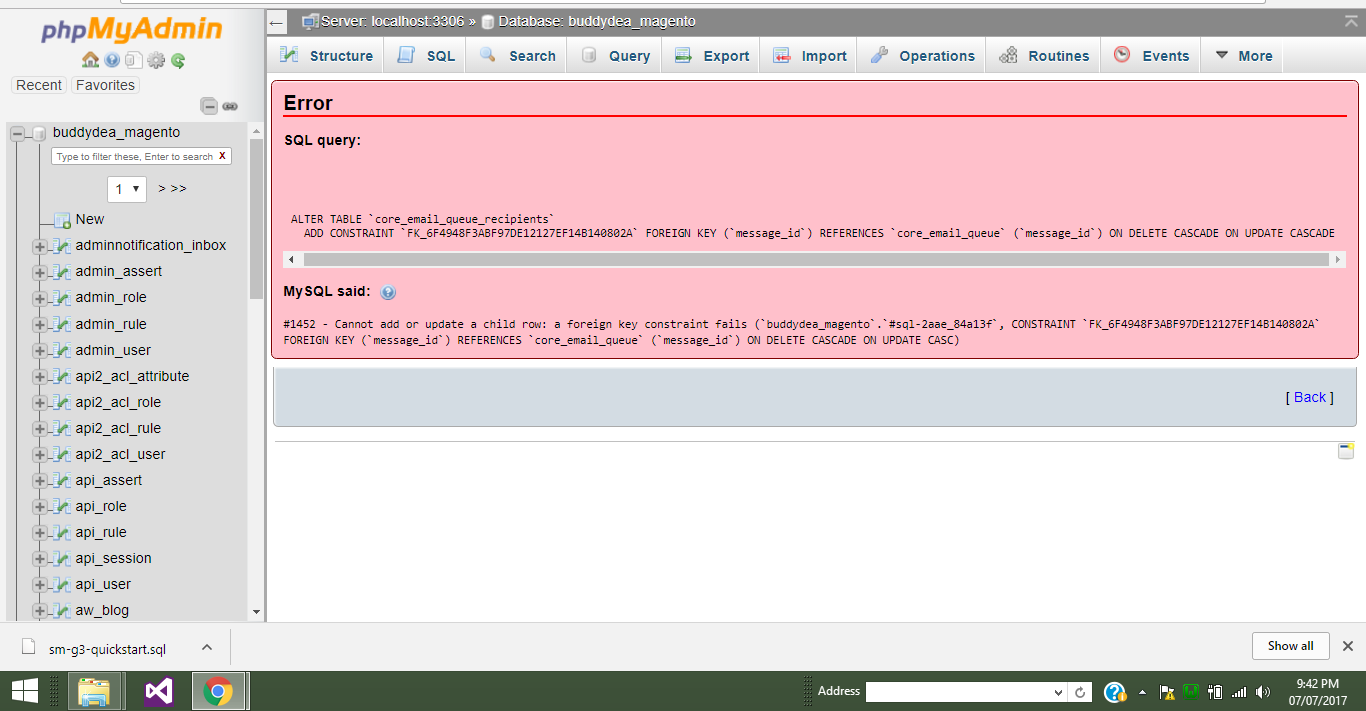Switch to the Structure tab

point(326,56)
